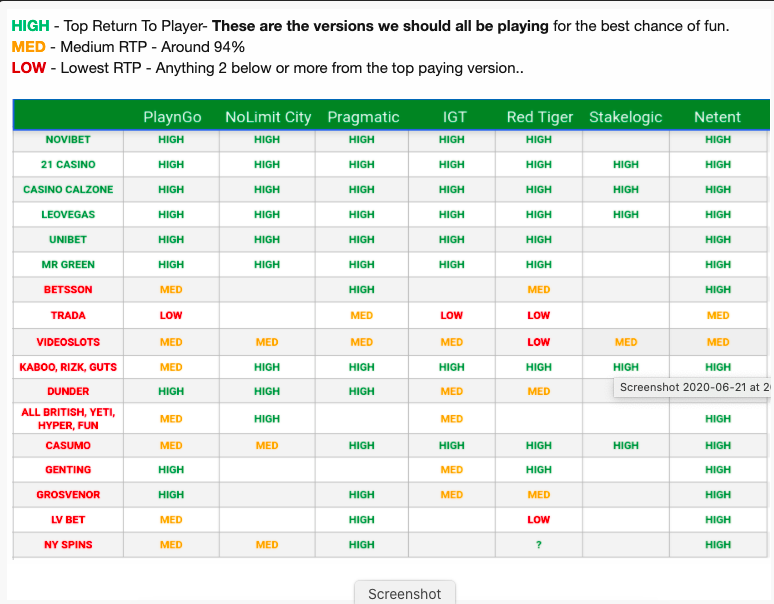Click the VIDEOSLOTS casino name

[x=68, y=342]
